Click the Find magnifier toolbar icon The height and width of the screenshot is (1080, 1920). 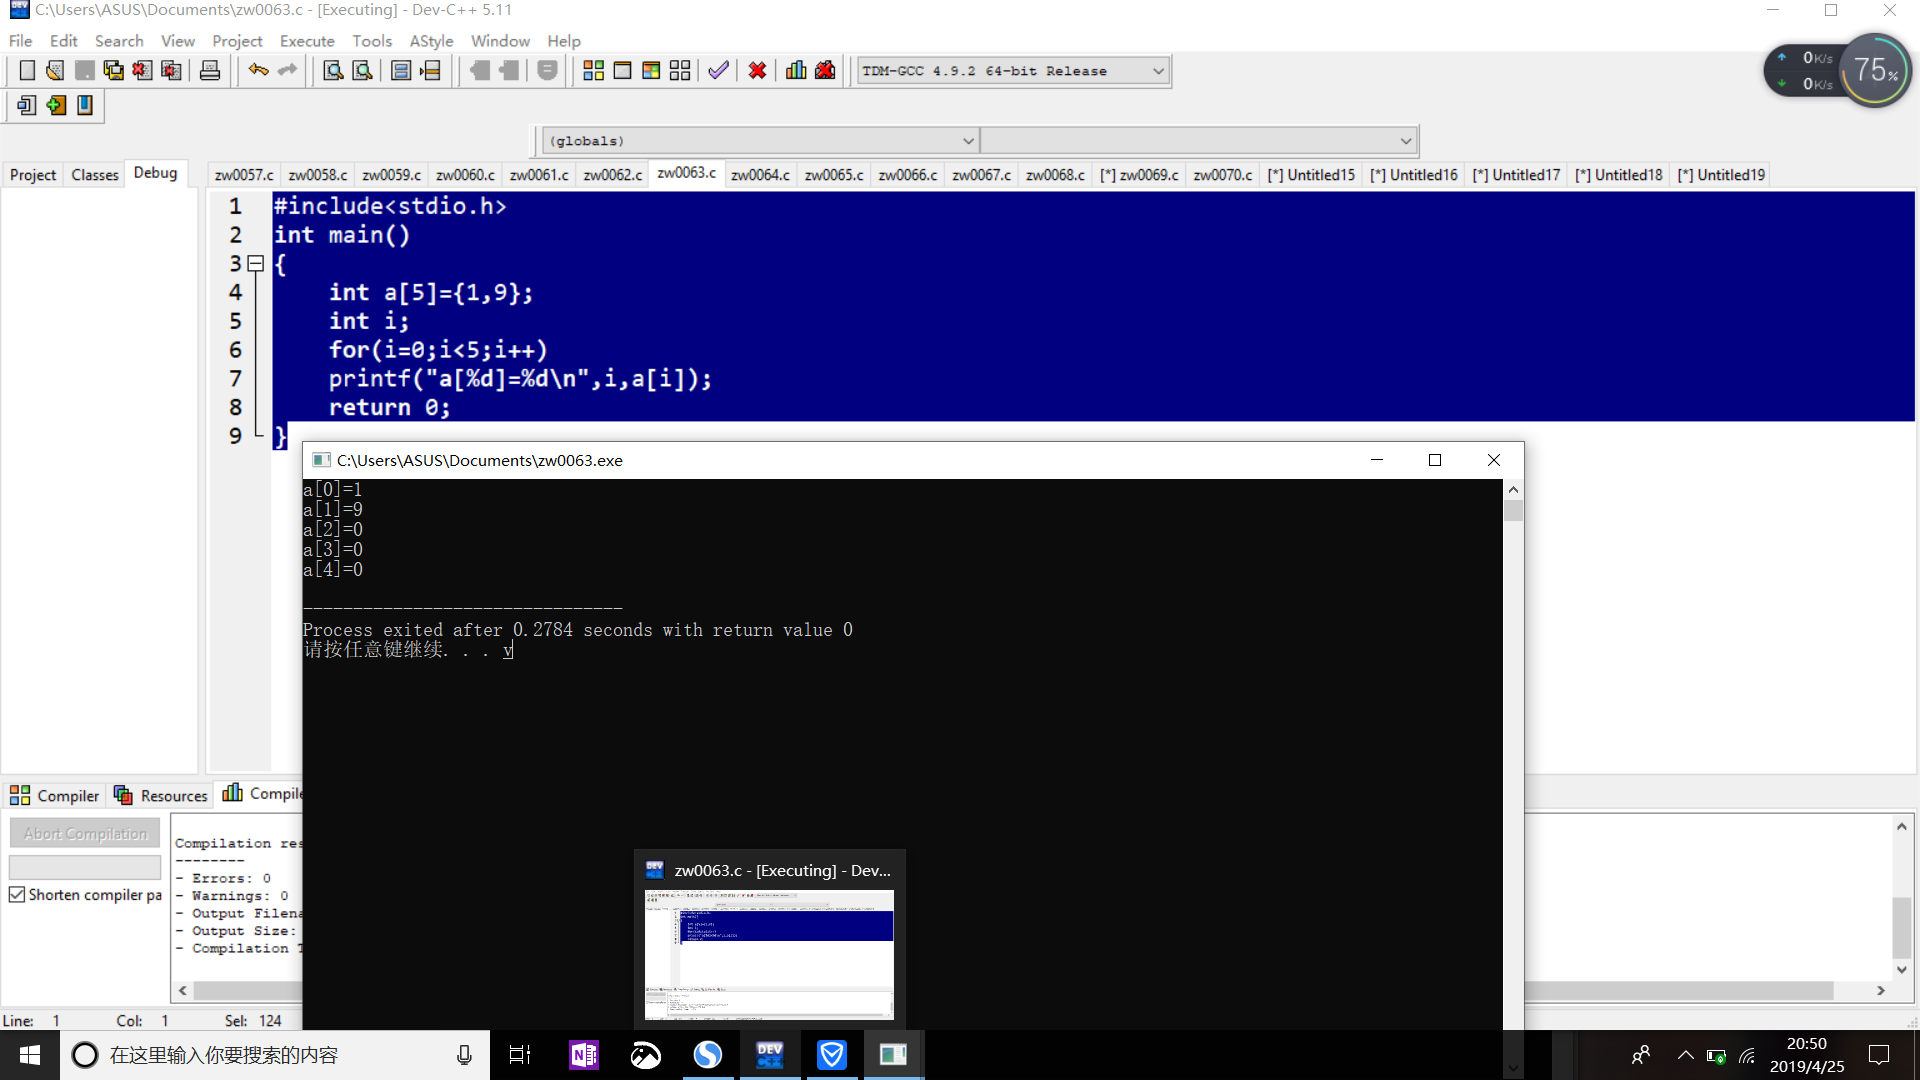pyautogui.click(x=333, y=71)
